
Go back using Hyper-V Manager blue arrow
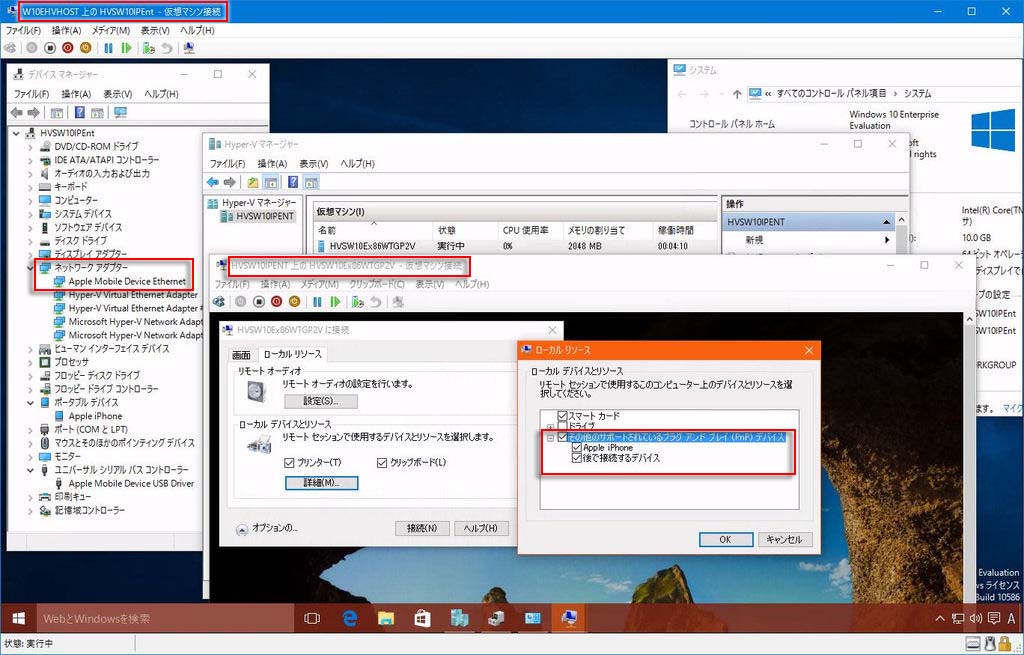213,182
